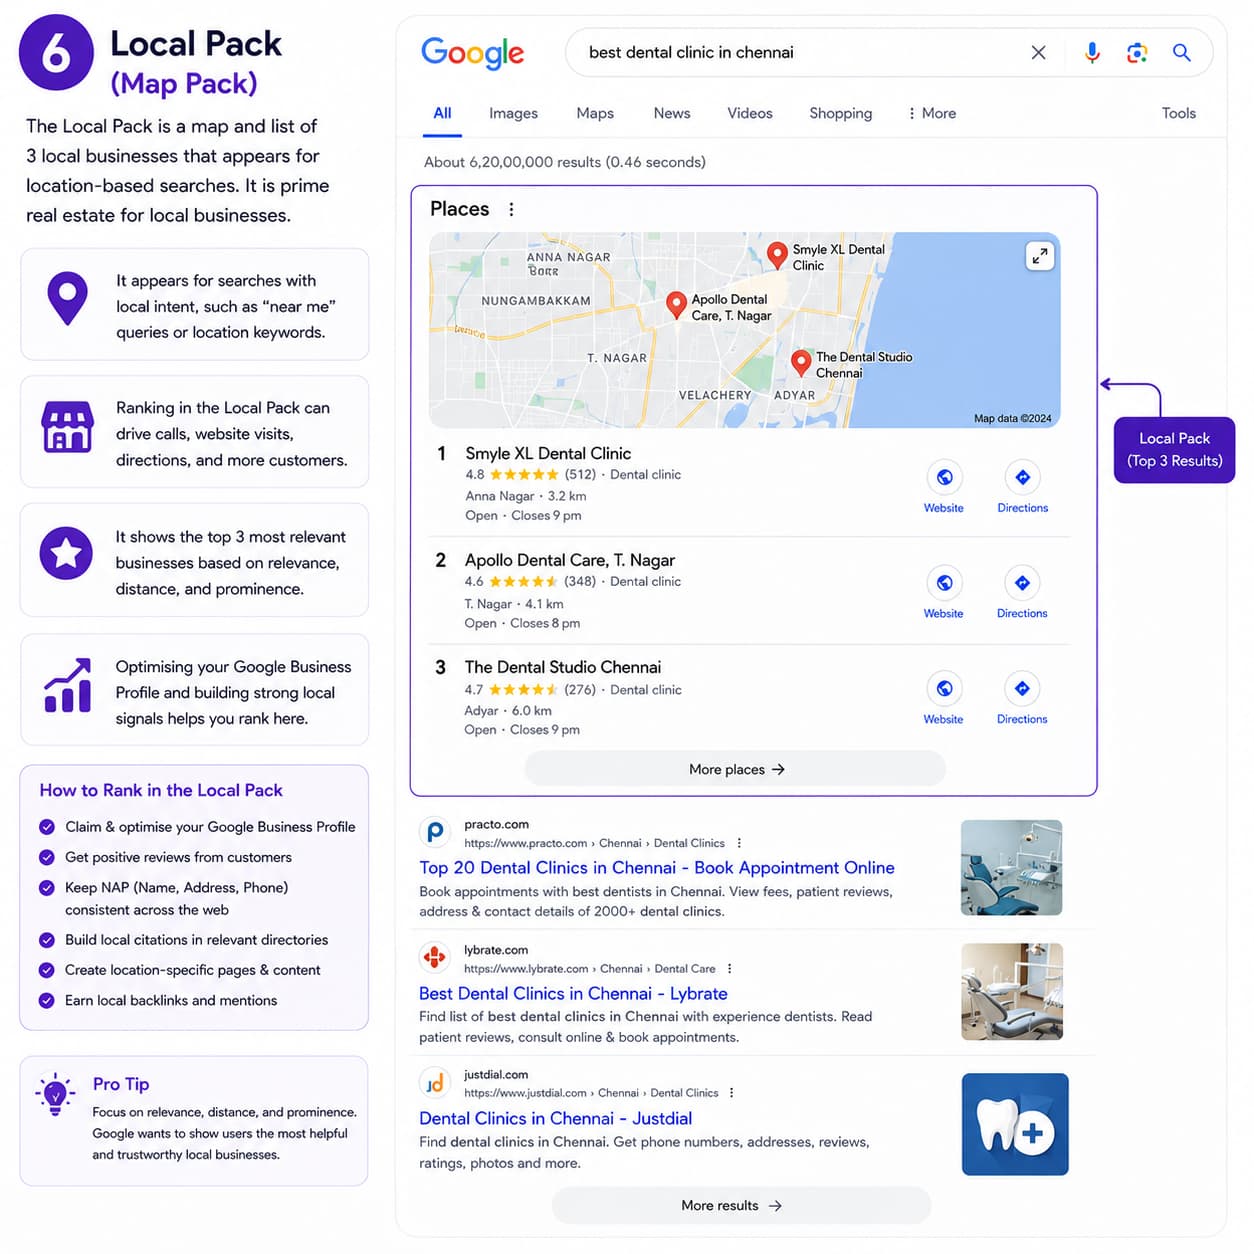This screenshot has width=1254, height=1254.
Task: Click the VELACHERY label on the map
Action: point(715,395)
